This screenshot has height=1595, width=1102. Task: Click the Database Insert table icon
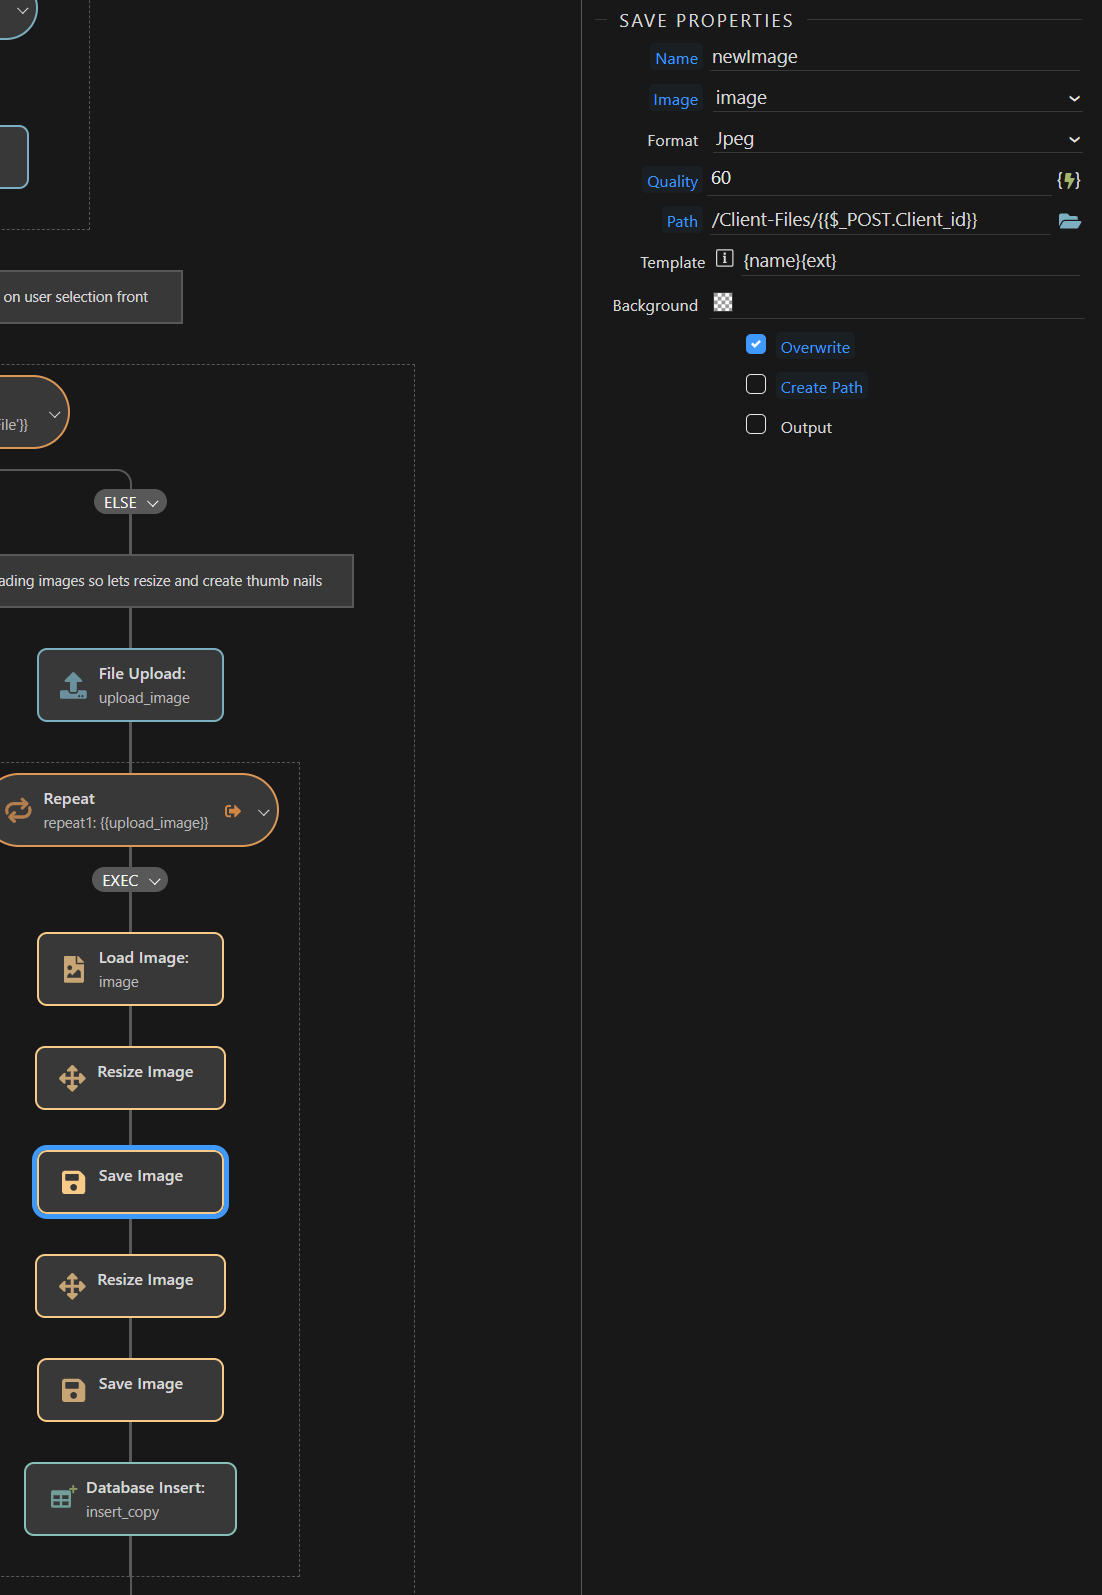tap(63, 1498)
